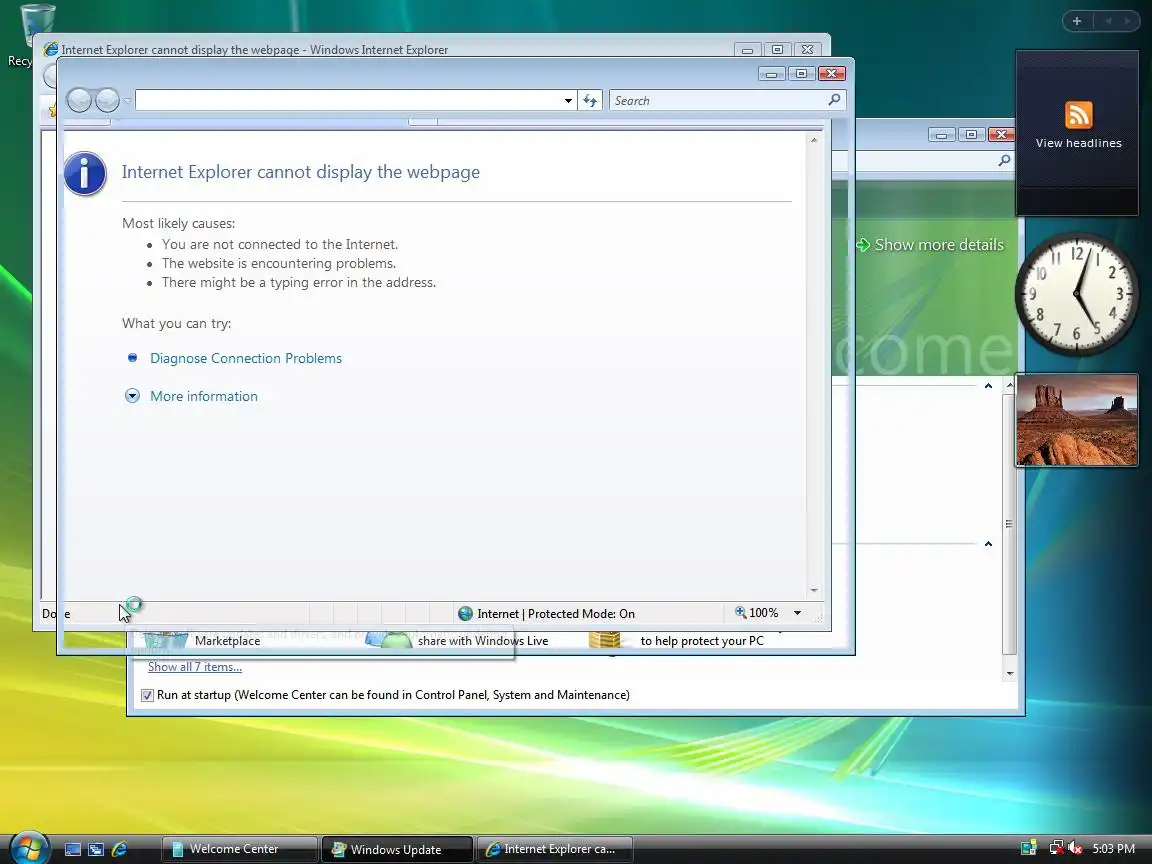Click into the Search text field

pos(718,101)
